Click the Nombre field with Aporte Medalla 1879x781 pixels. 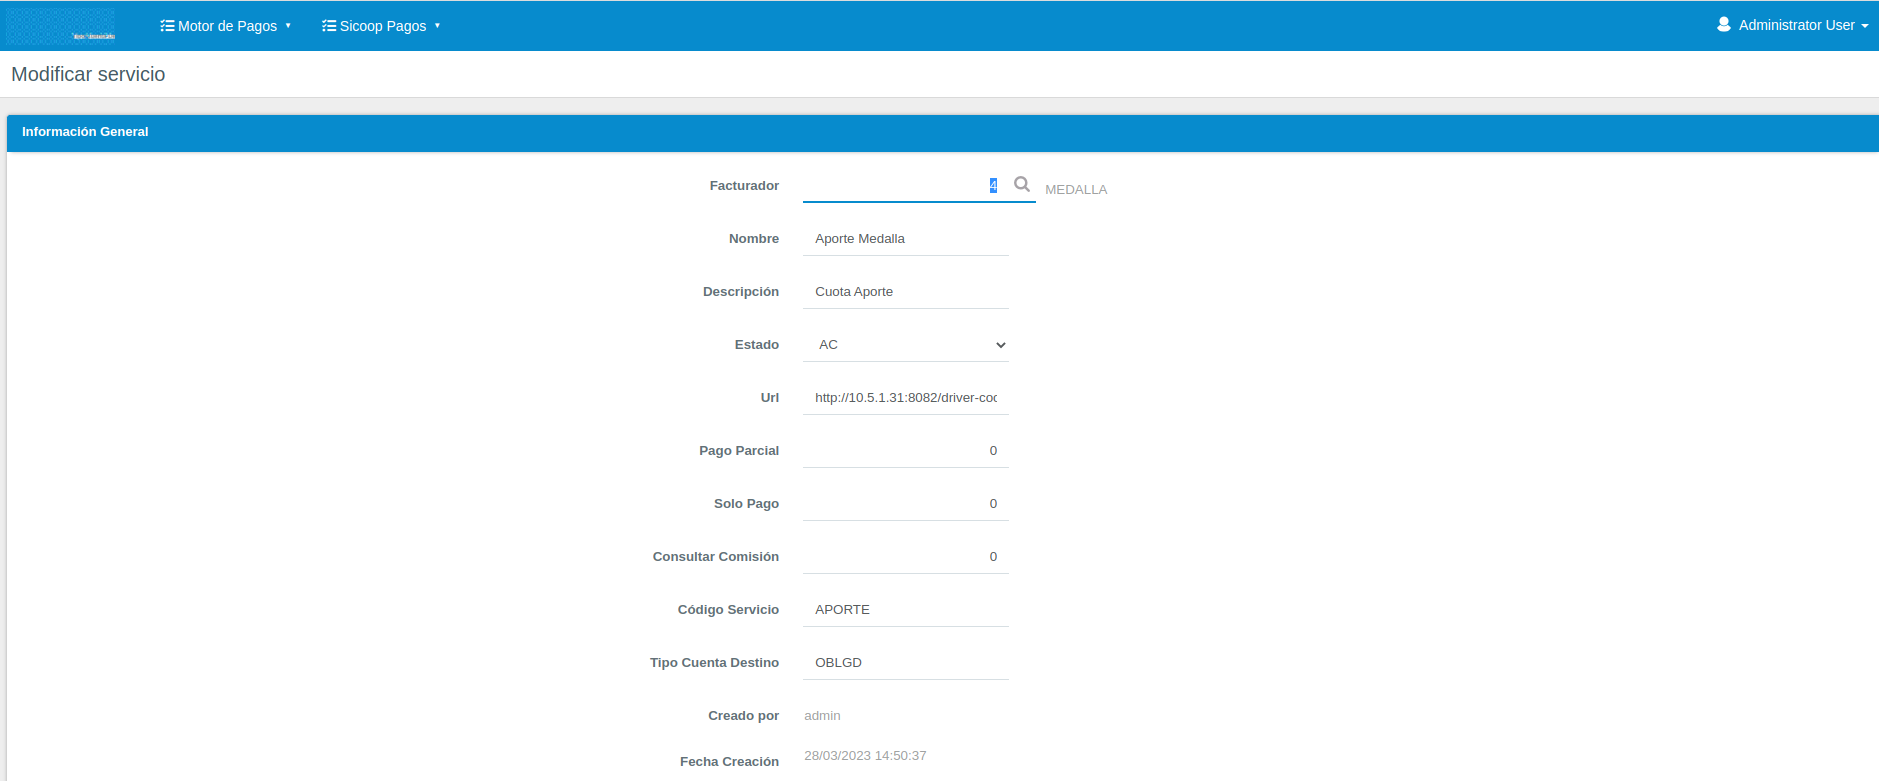[x=905, y=239]
